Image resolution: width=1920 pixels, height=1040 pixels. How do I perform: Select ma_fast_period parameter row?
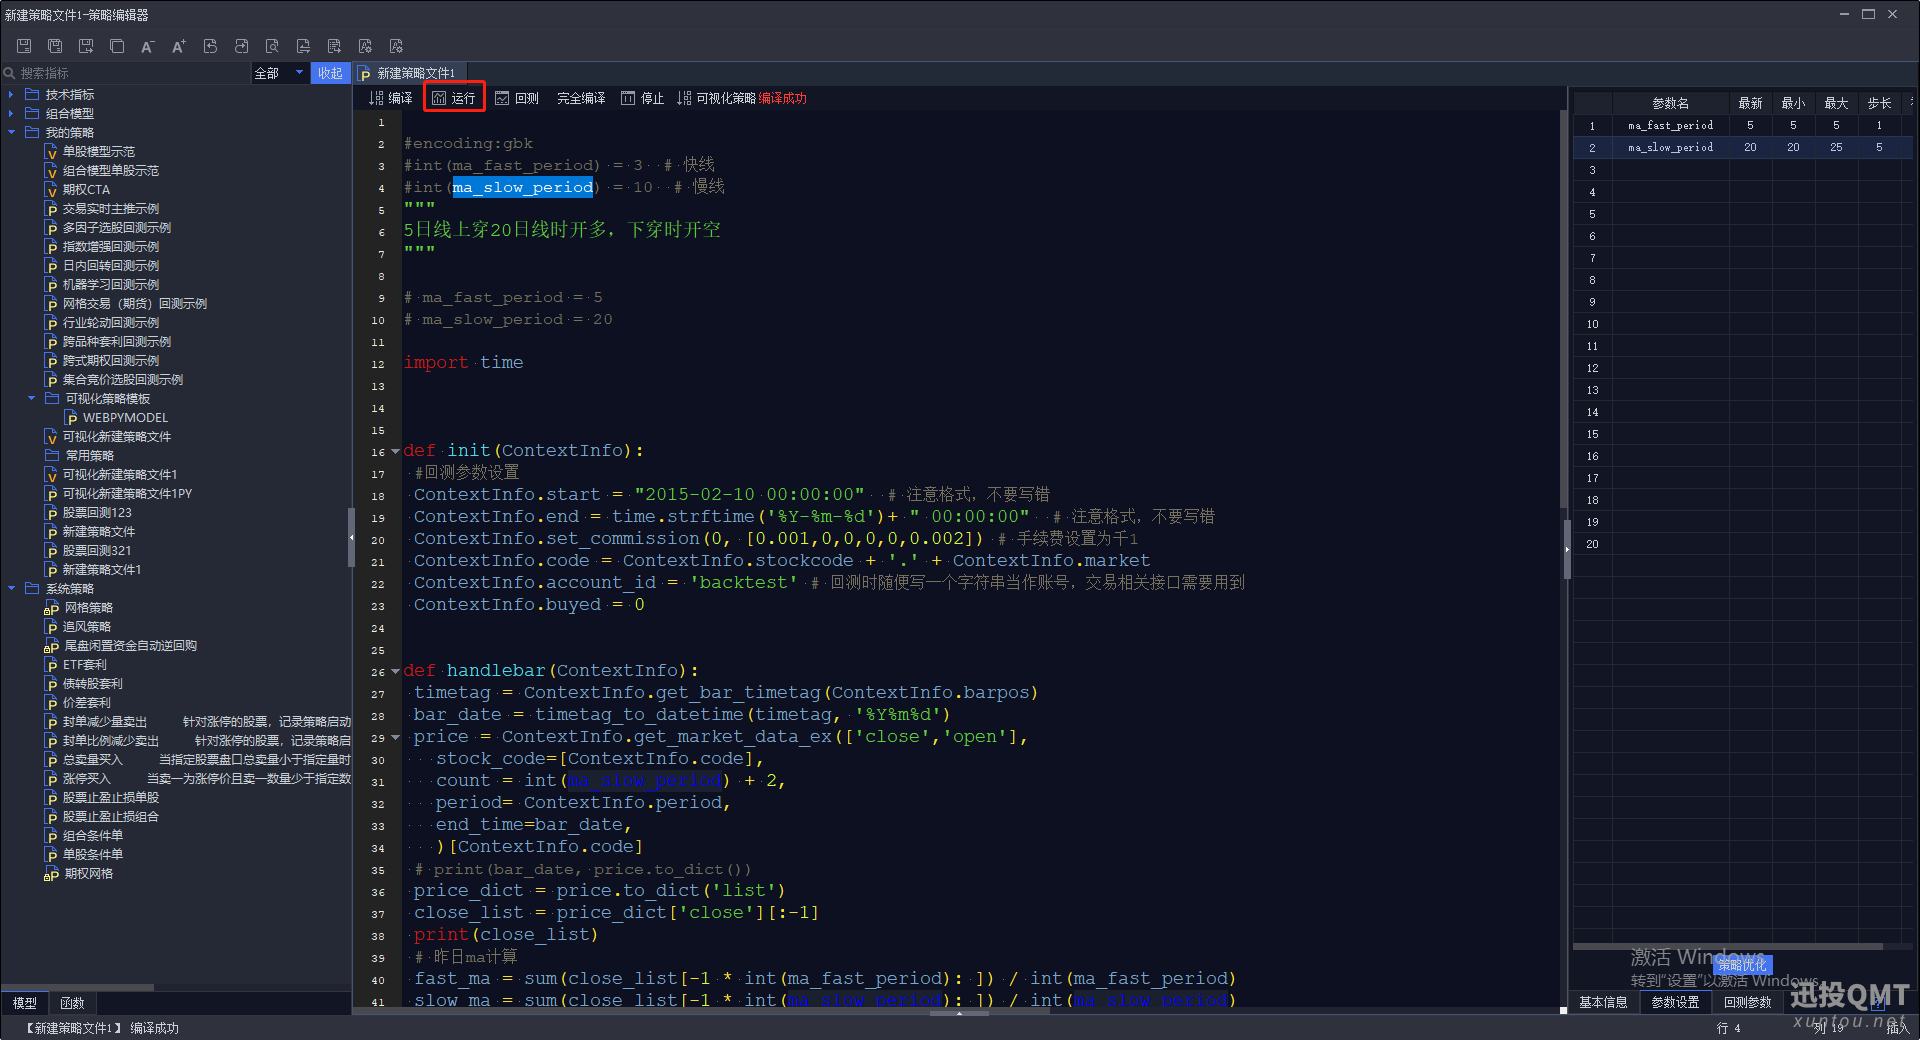coord(1742,125)
